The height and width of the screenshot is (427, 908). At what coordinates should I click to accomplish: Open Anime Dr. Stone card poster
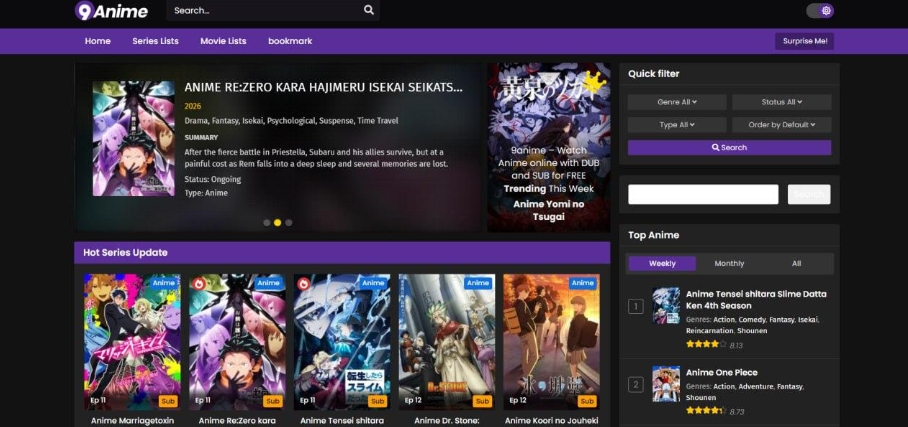[x=446, y=342]
